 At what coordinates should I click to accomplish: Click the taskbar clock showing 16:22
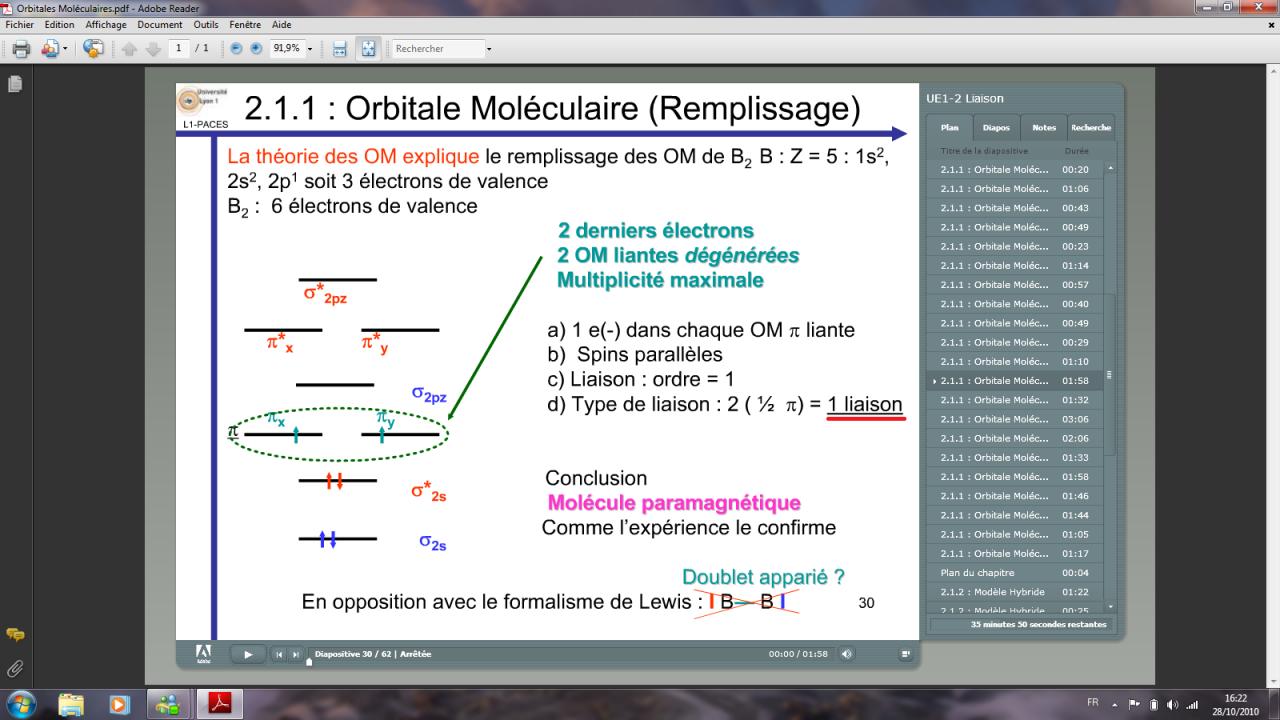(x=1236, y=703)
